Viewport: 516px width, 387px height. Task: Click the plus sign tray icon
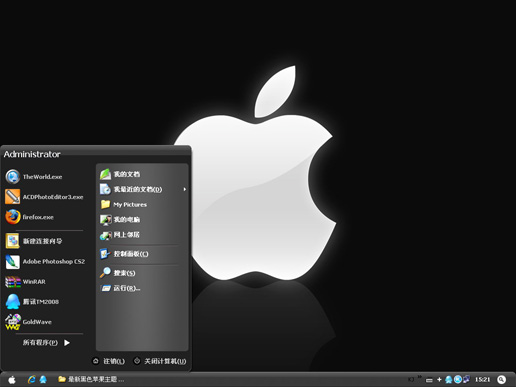(439, 379)
